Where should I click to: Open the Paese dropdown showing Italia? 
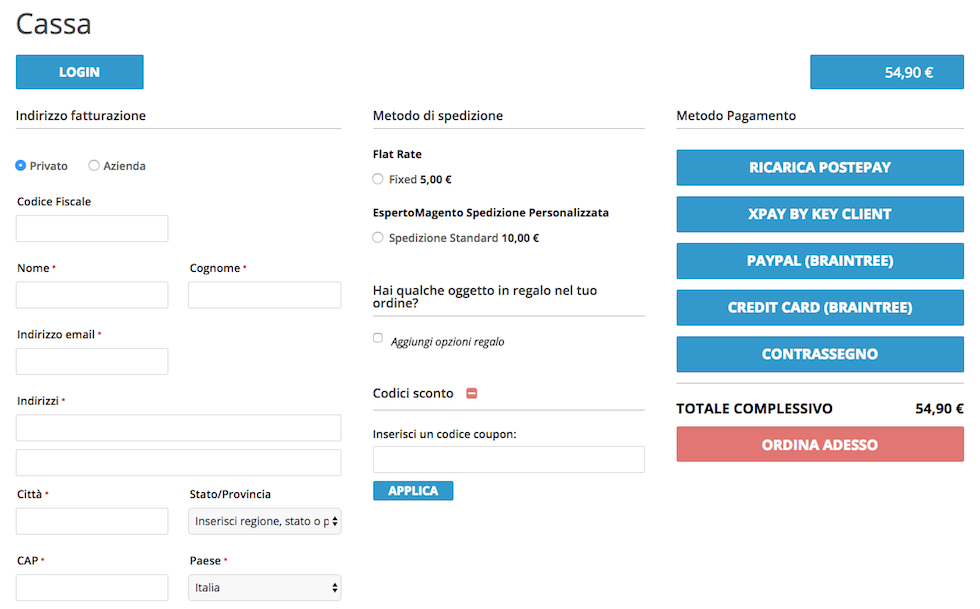[x=264, y=588]
